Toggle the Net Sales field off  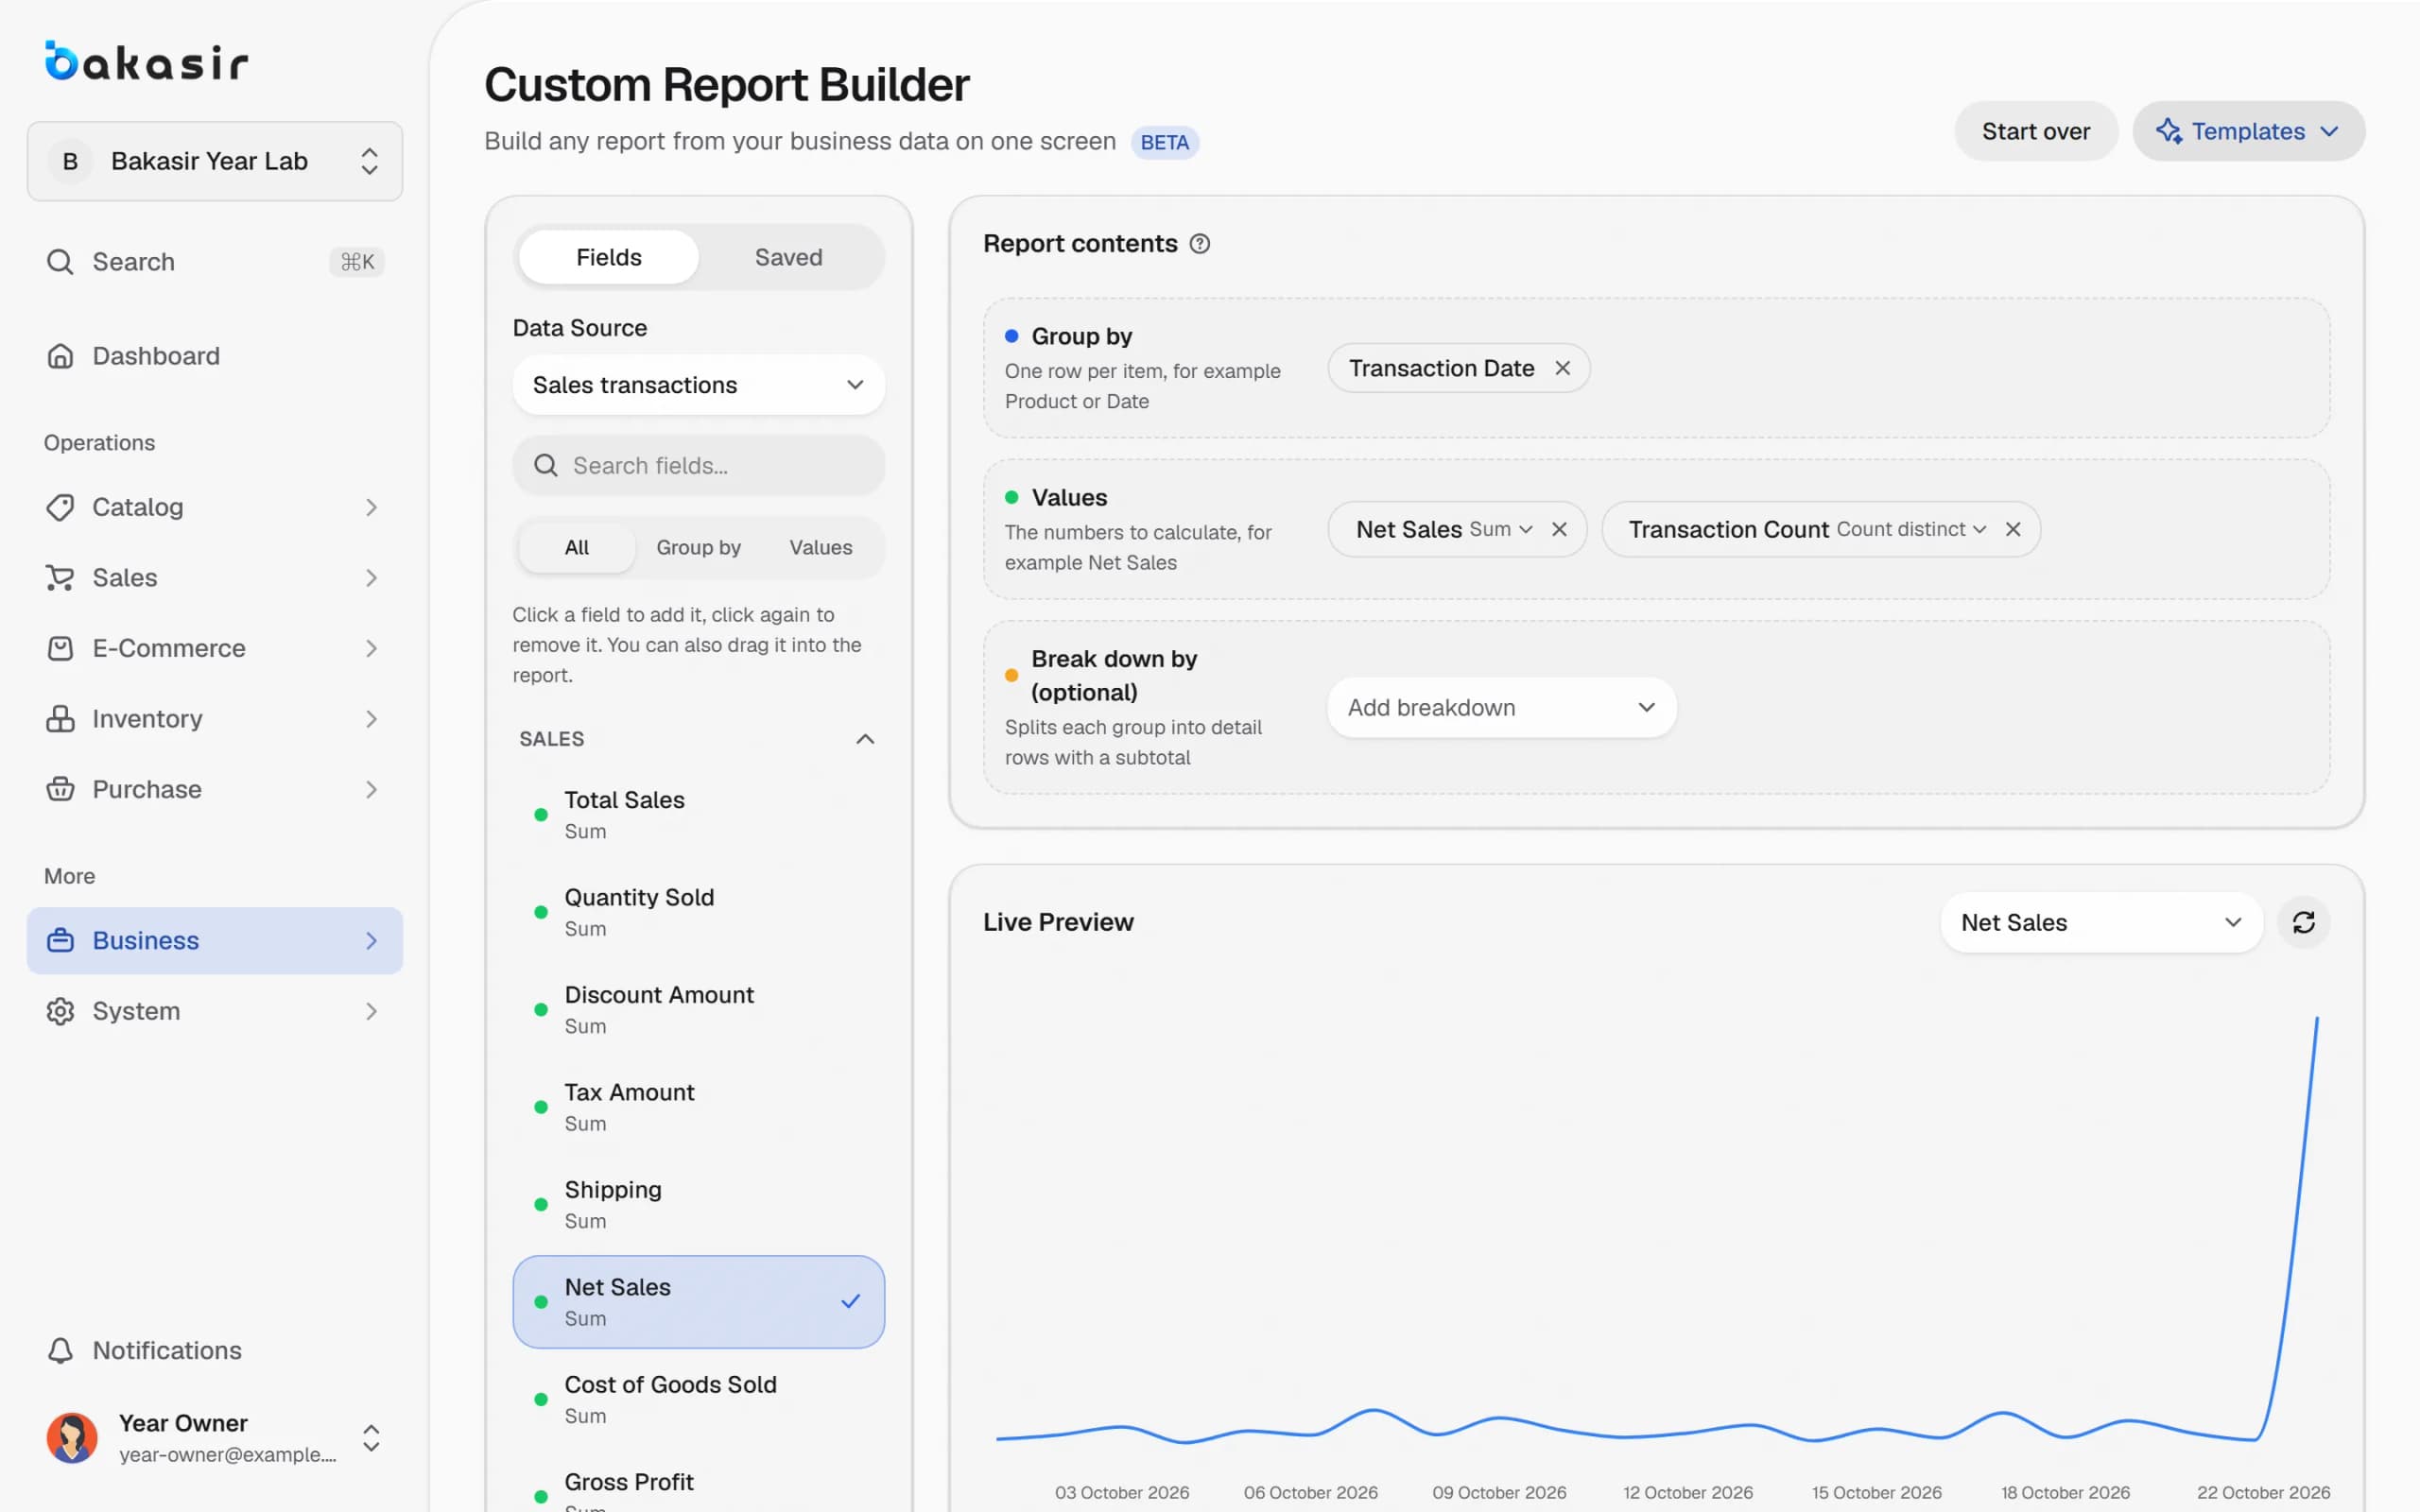pyautogui.click(x=698, y=1301)
